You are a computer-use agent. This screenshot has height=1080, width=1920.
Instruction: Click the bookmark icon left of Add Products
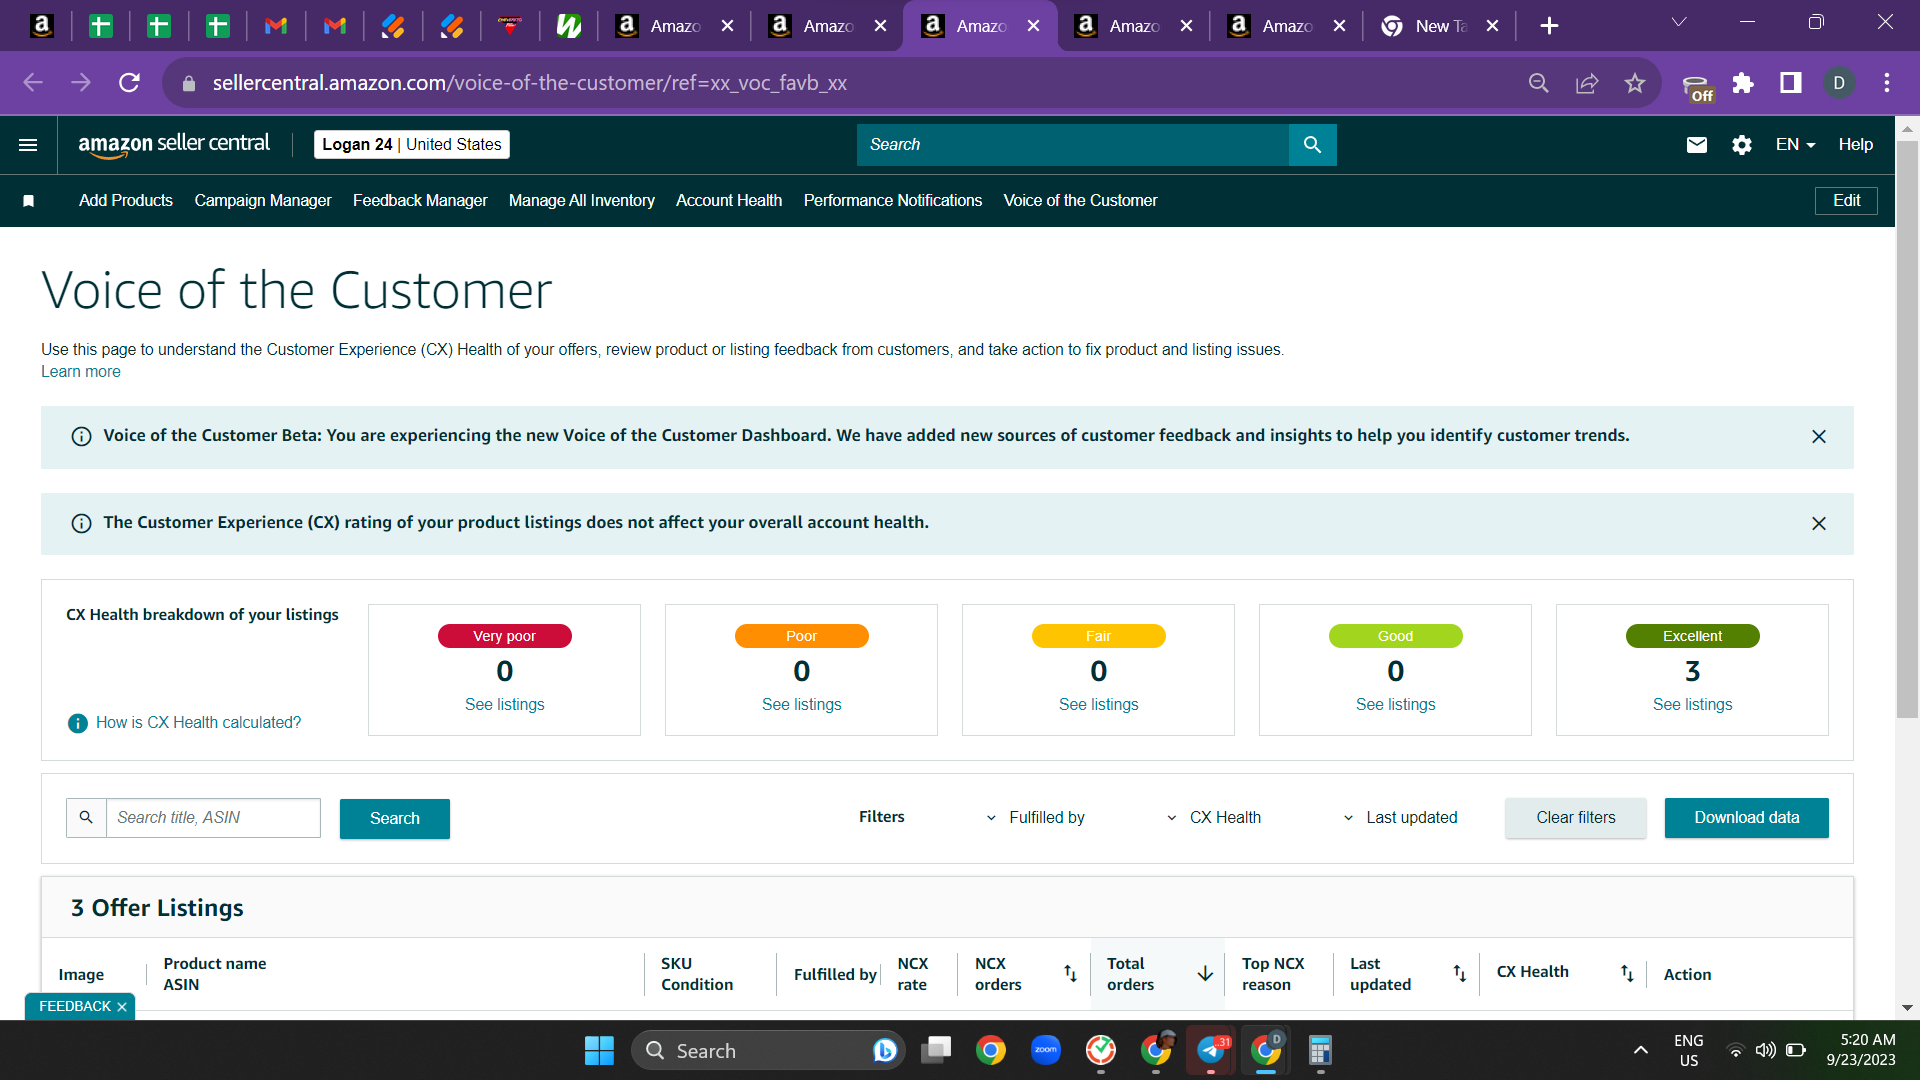point(29,201)
